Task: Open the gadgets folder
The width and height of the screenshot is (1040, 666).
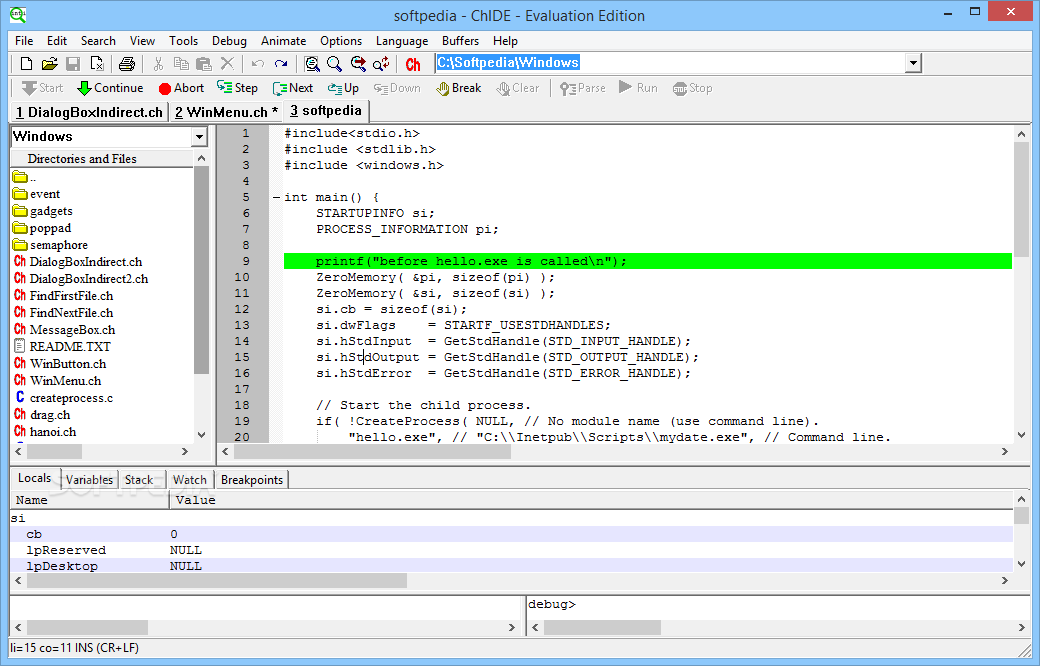Action: coord(43,211)
